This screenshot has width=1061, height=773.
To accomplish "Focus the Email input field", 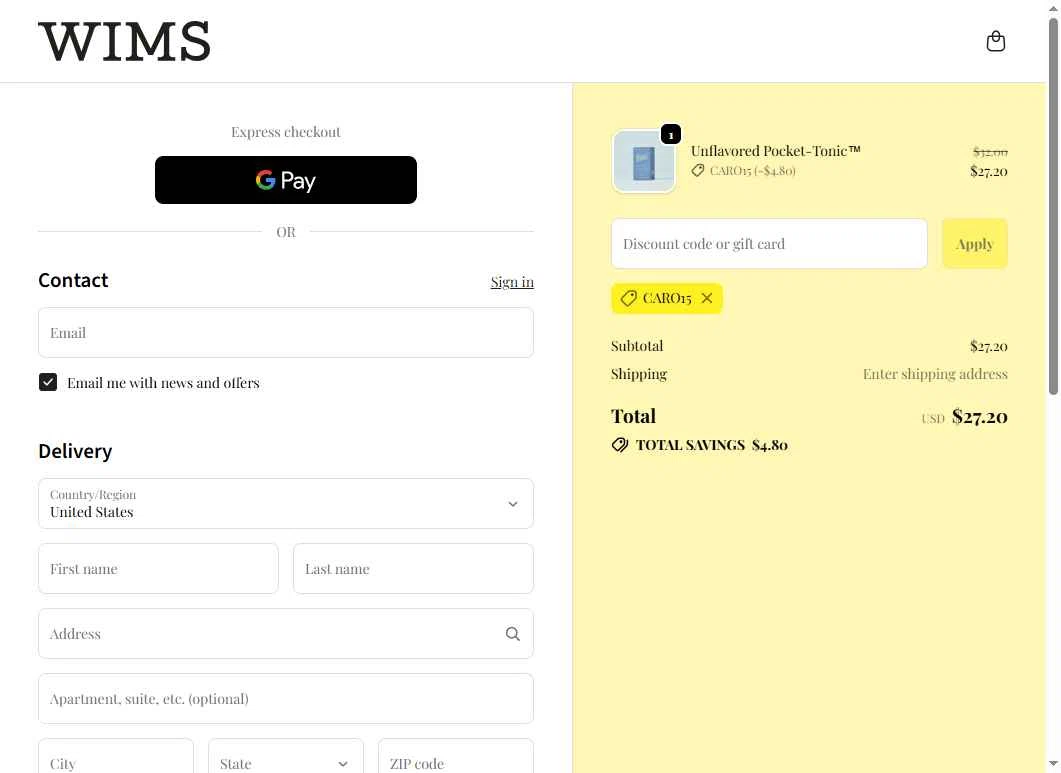I will point(286,332).
